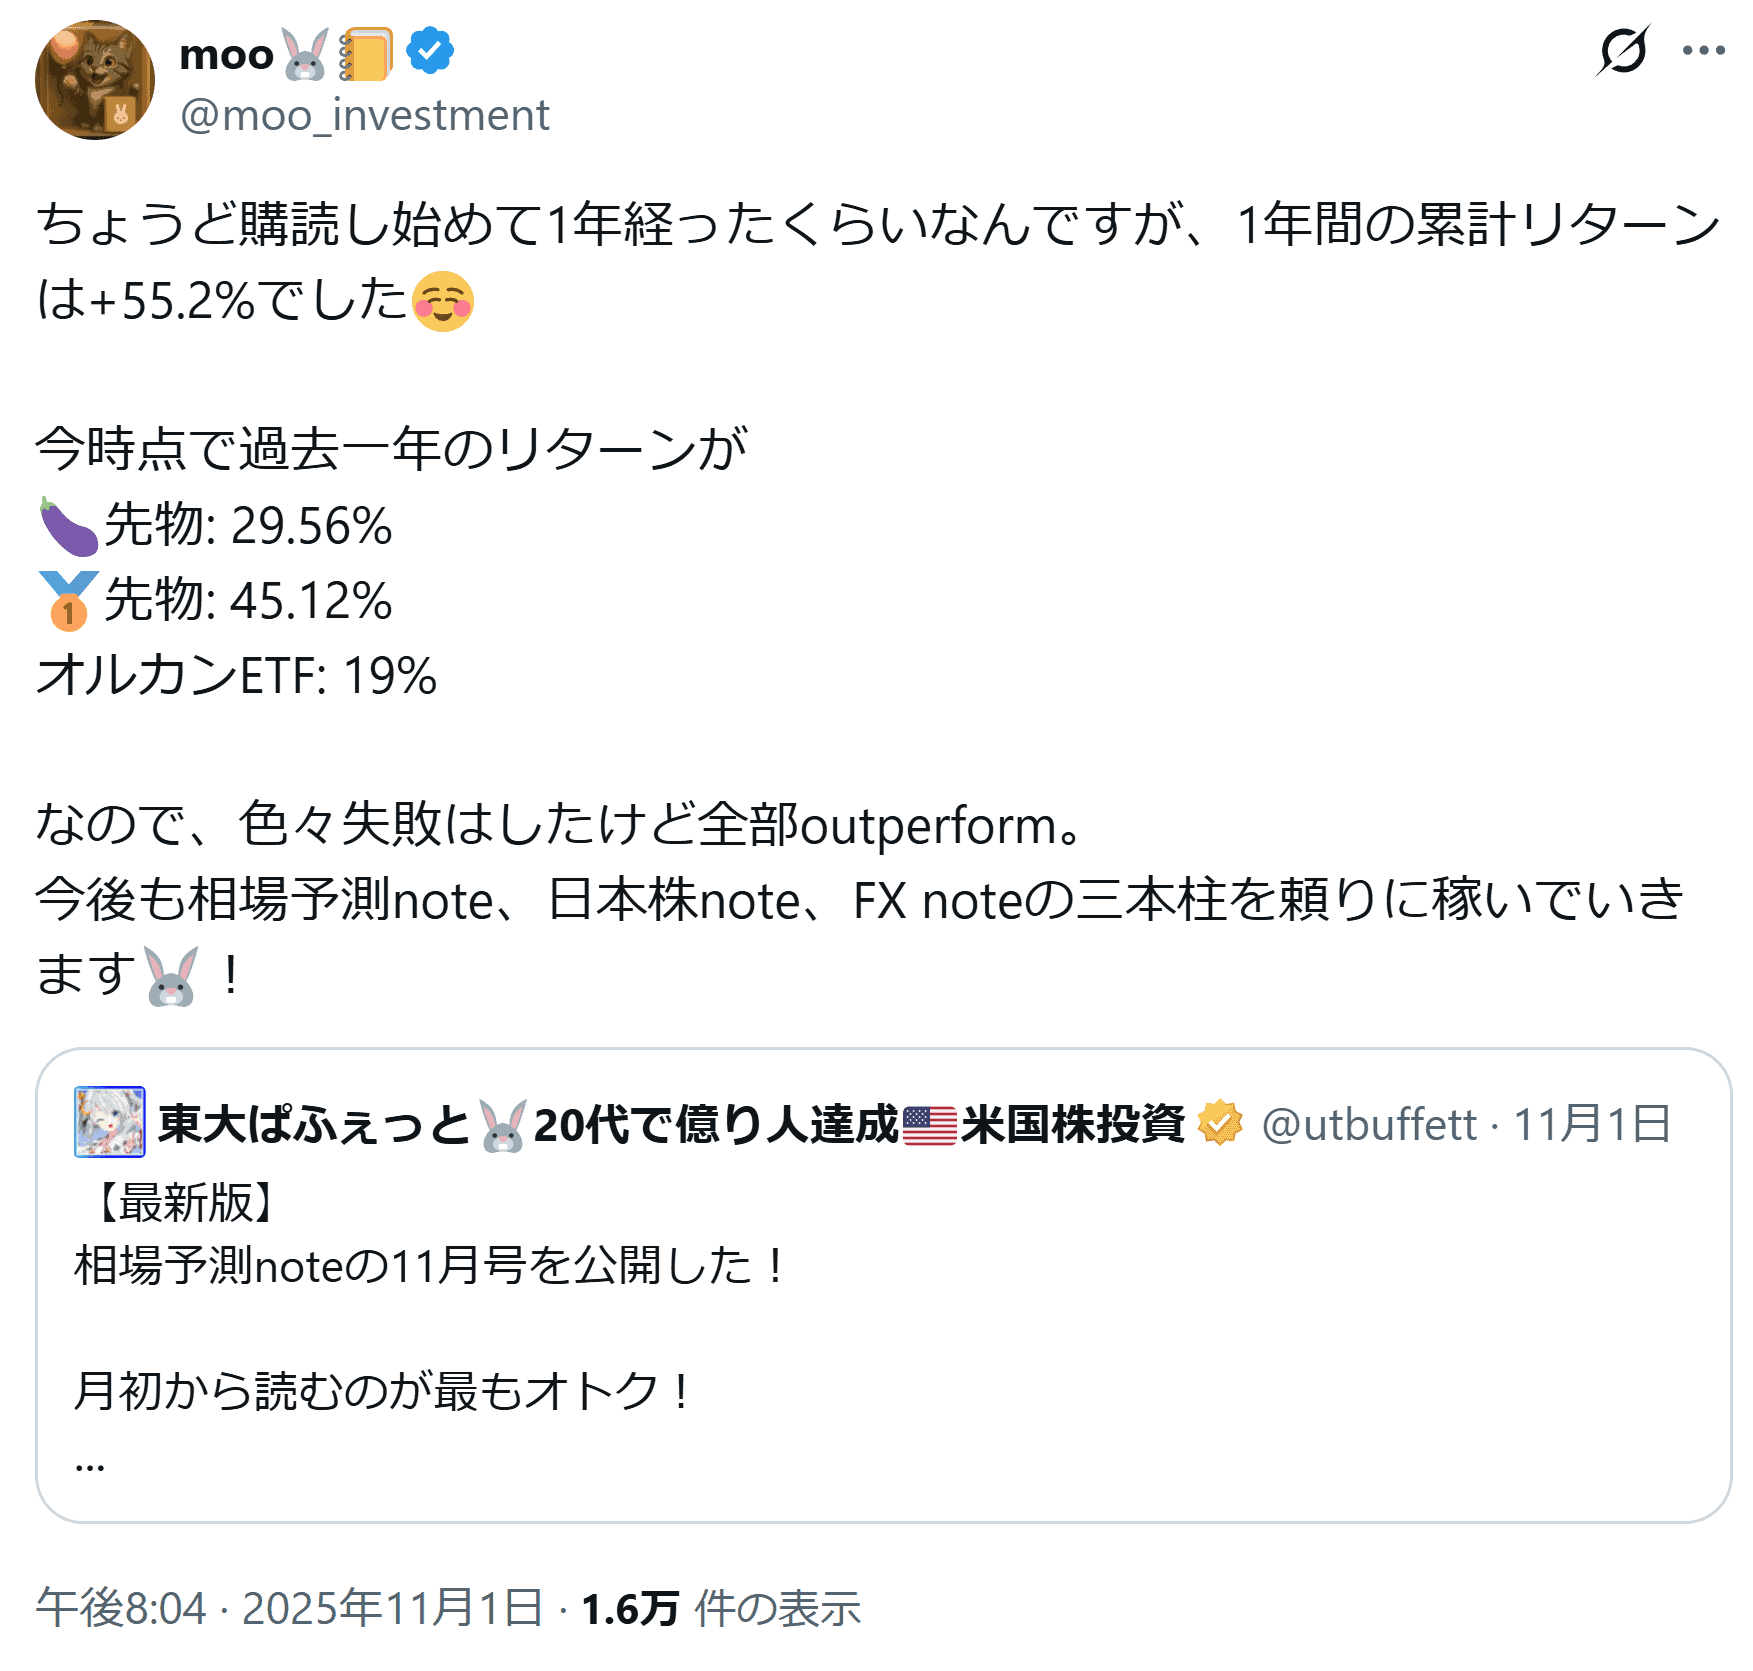Open the @utbuffett handle in quoted post
The width and height of the screenshot is (1753, 1671).
(x=1369, y=1124)
